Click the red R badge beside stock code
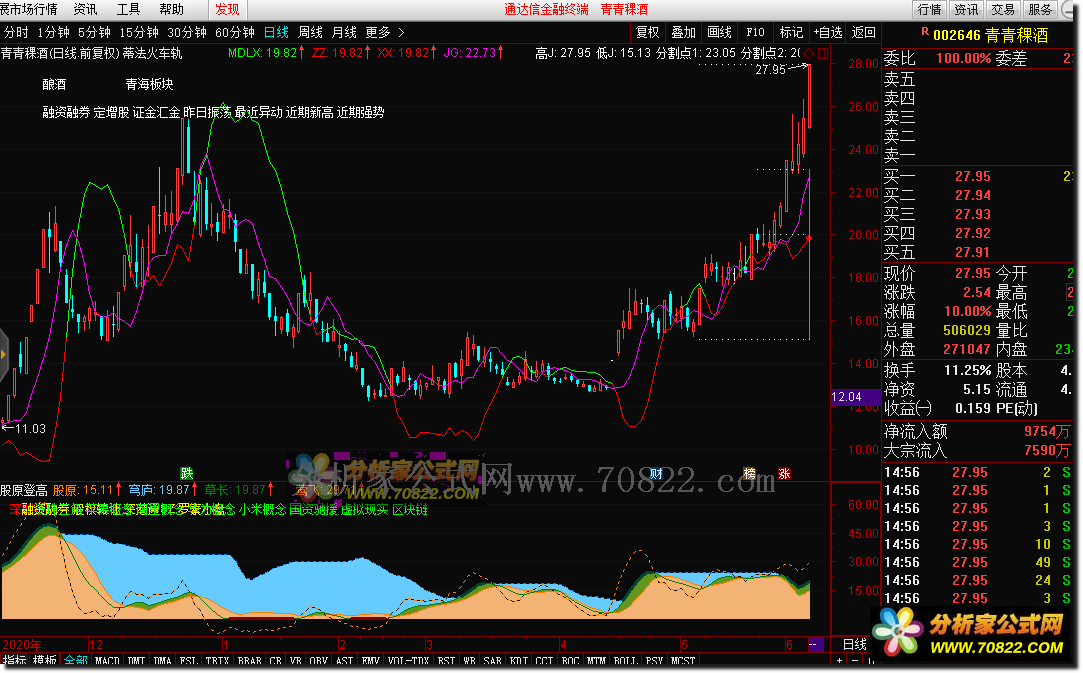This screenshot has width=1083, height=673. pos(925,32)
